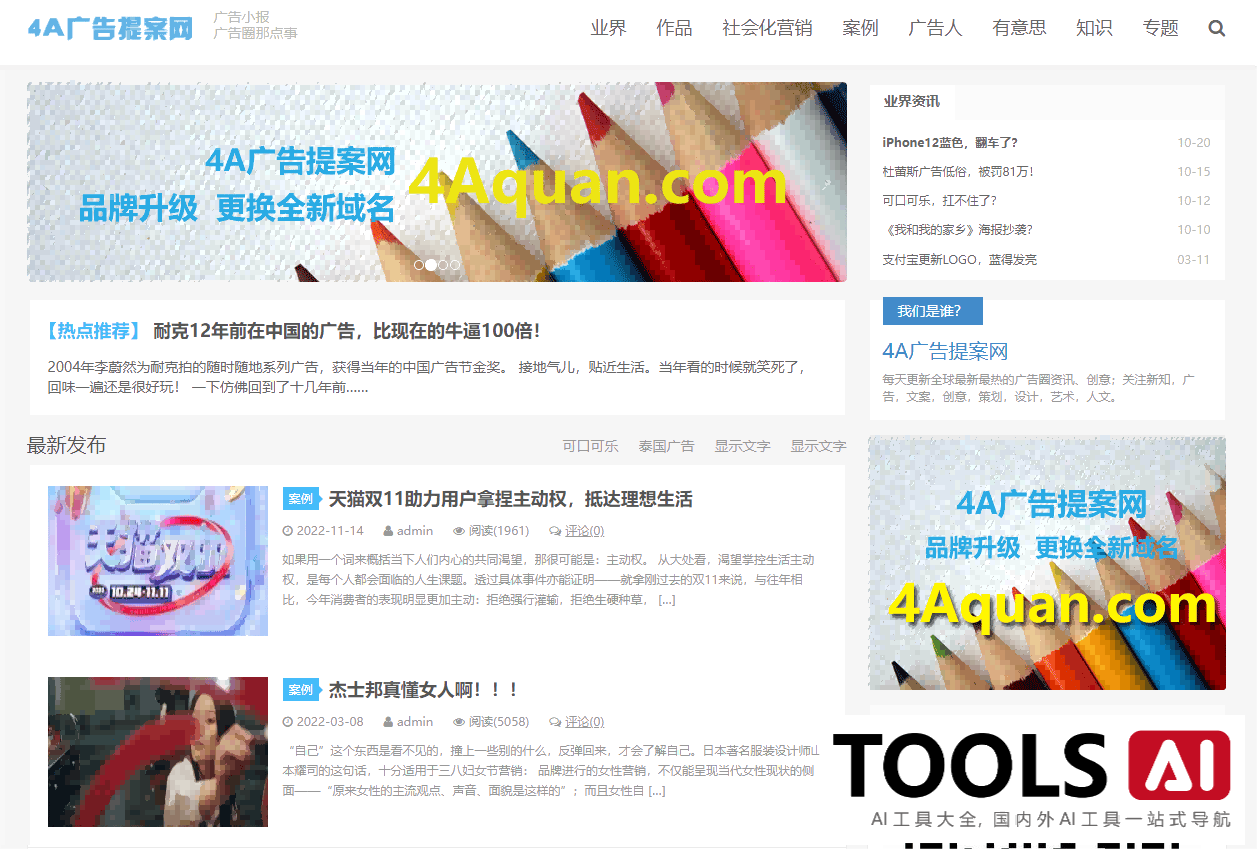Click the comment bubble on 天猫双11 post
This screenshot has height=849, width=1257.
tap(554, 530)
